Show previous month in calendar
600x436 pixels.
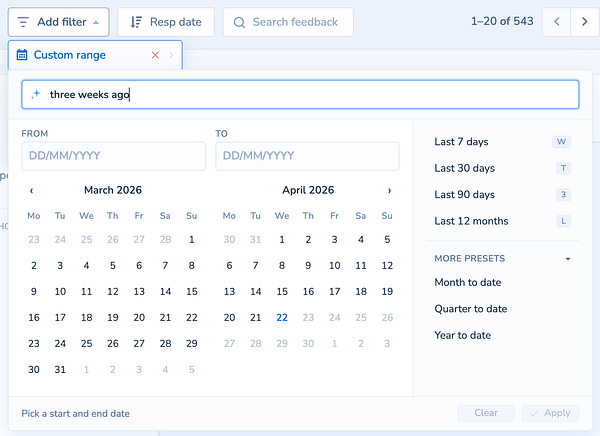coord(32,191)
